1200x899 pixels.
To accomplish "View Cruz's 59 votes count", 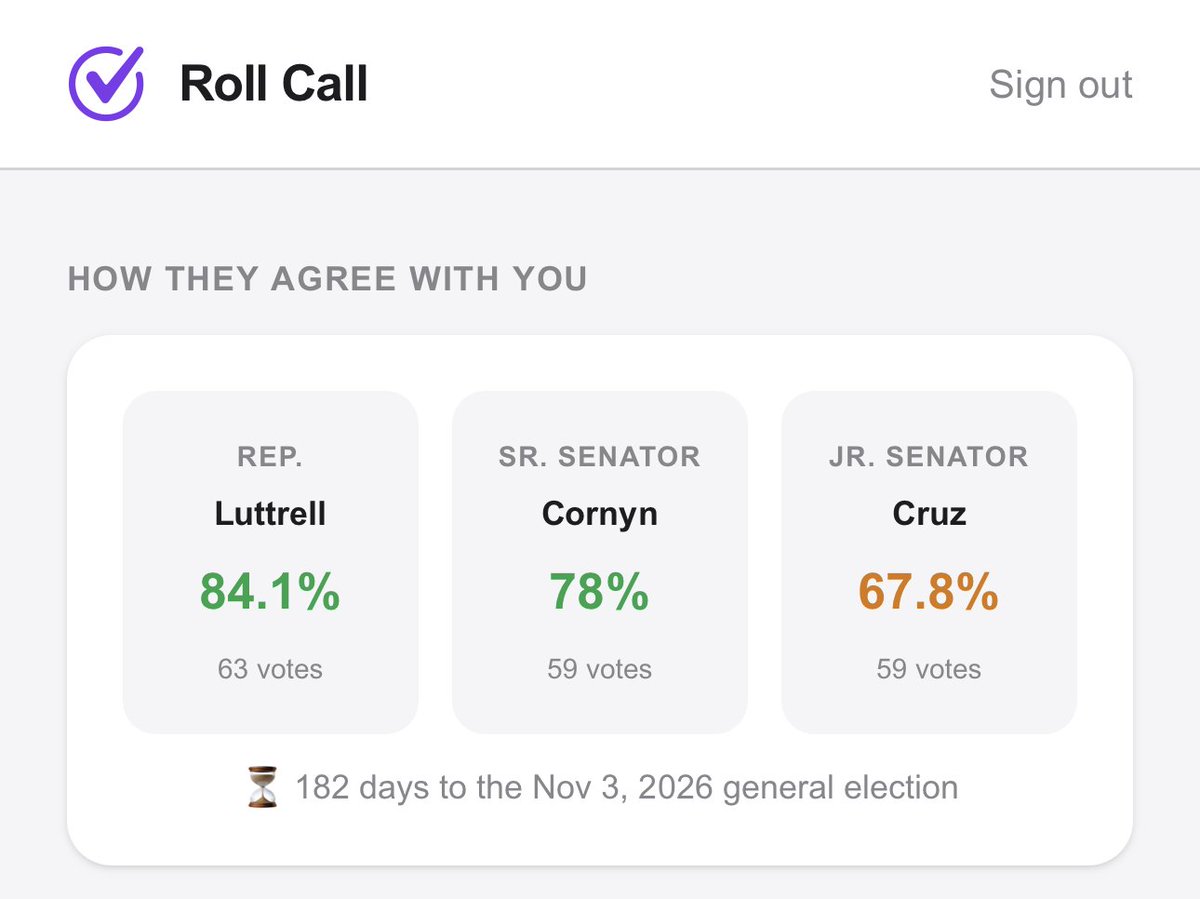I will point(929,669).
